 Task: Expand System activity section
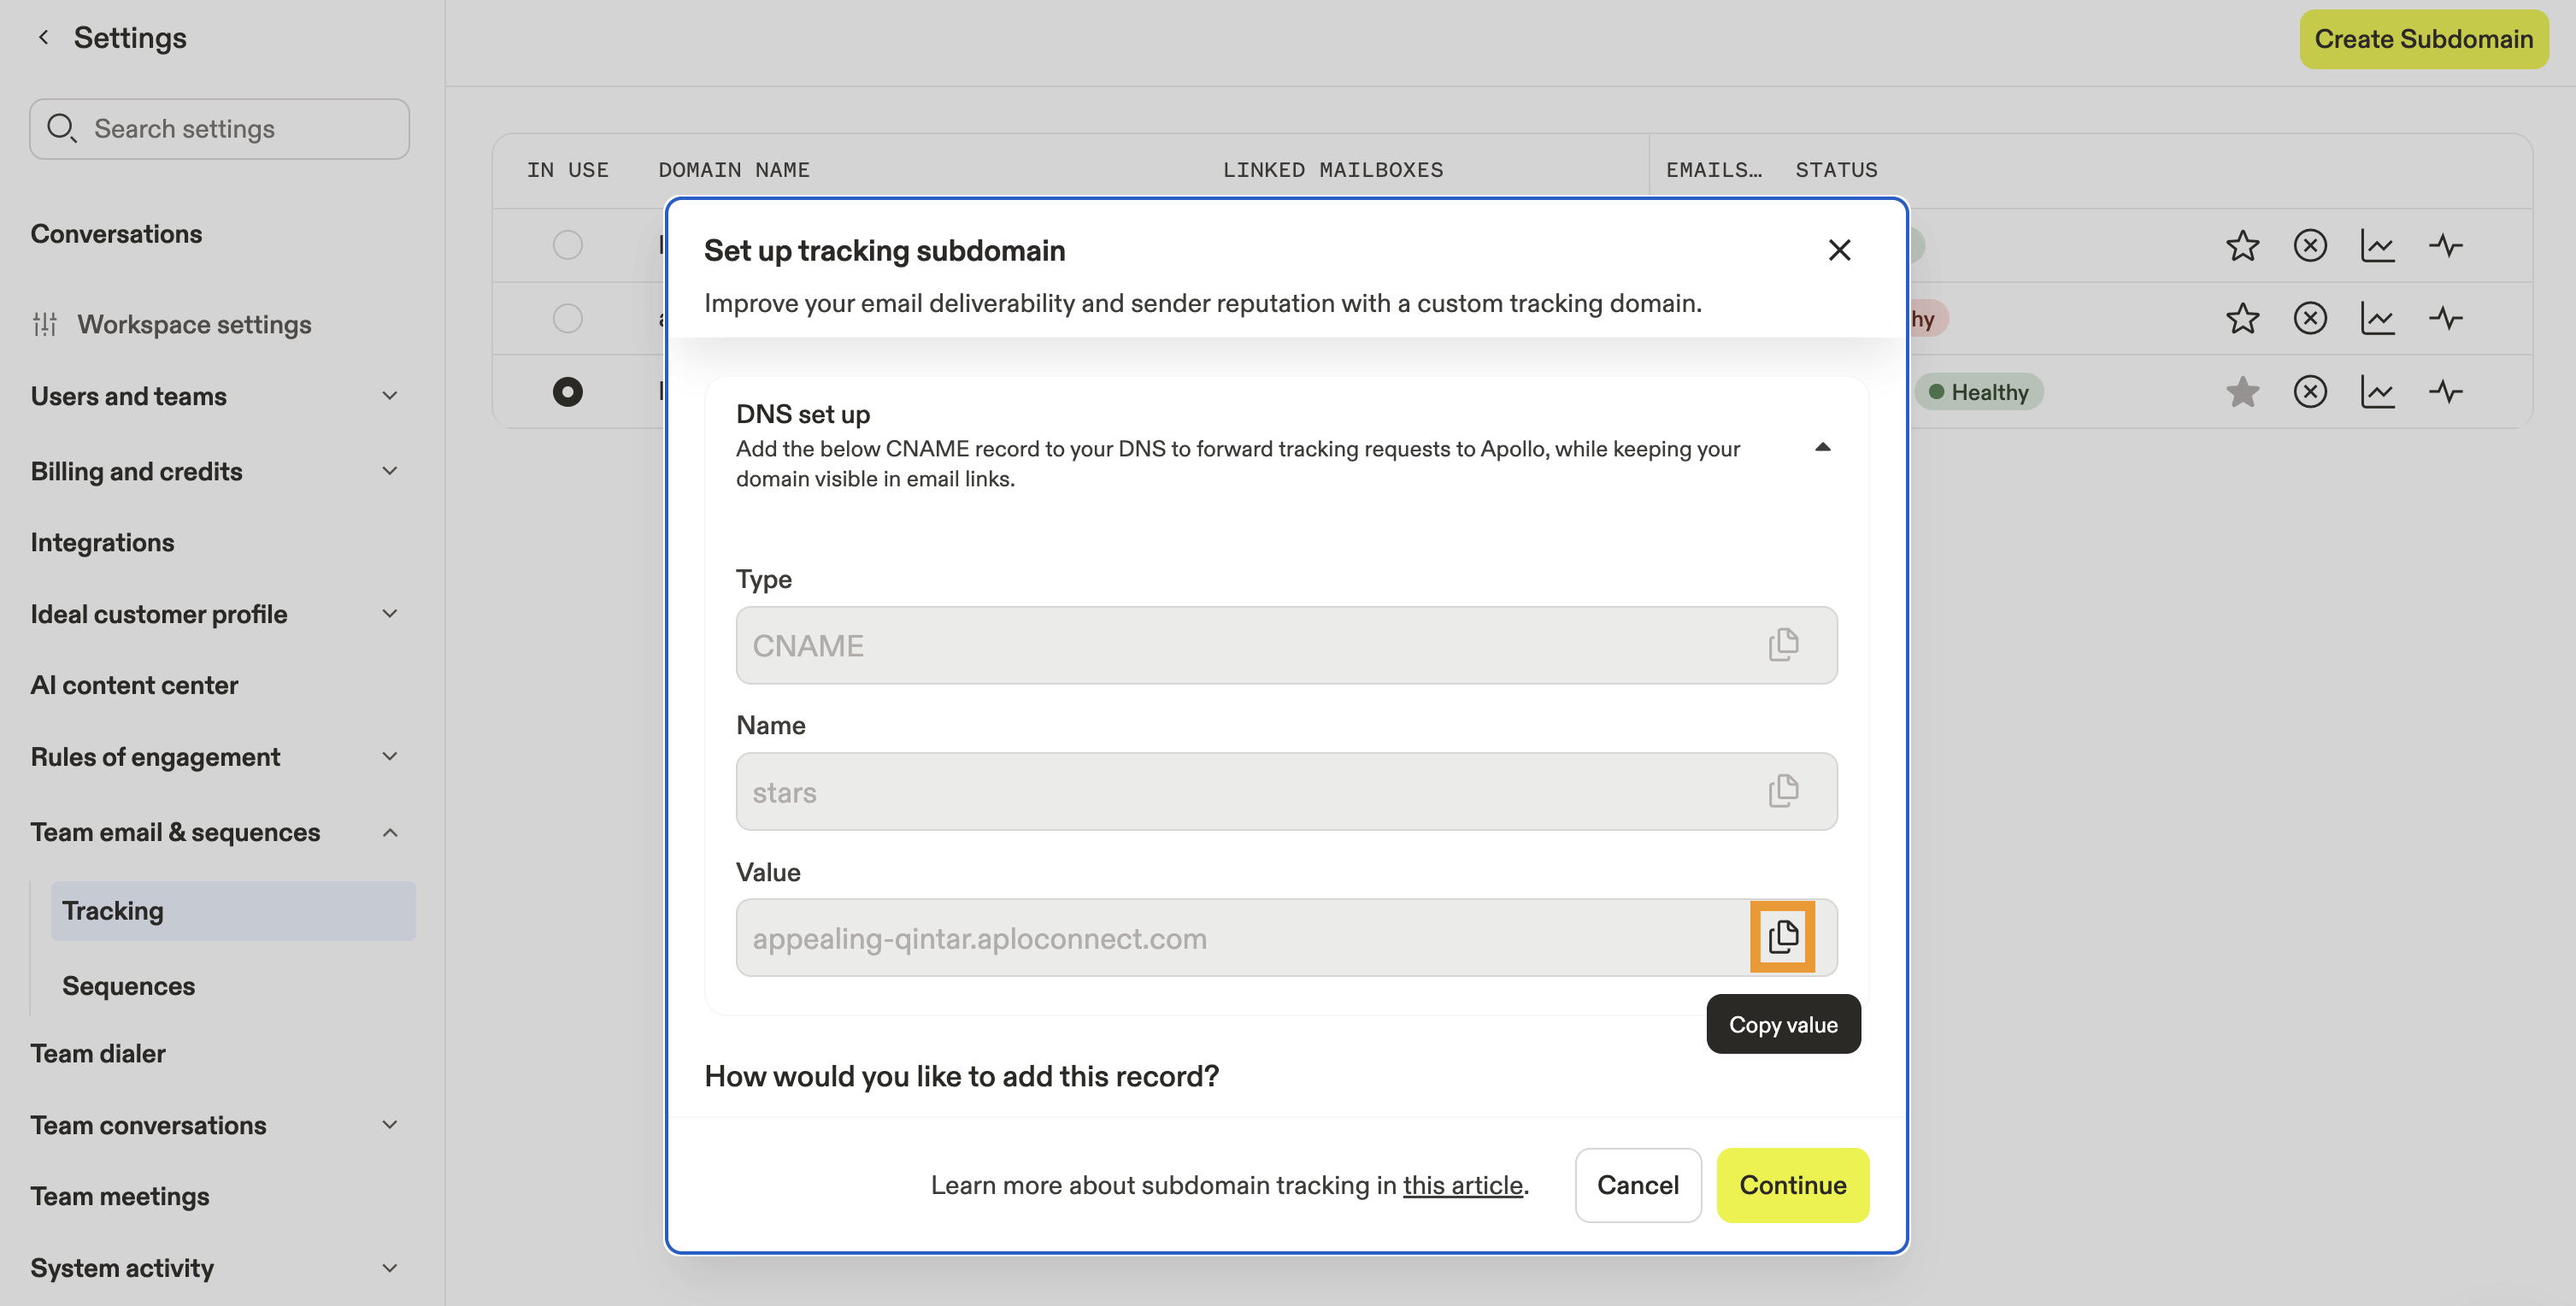pos(390,1268)
